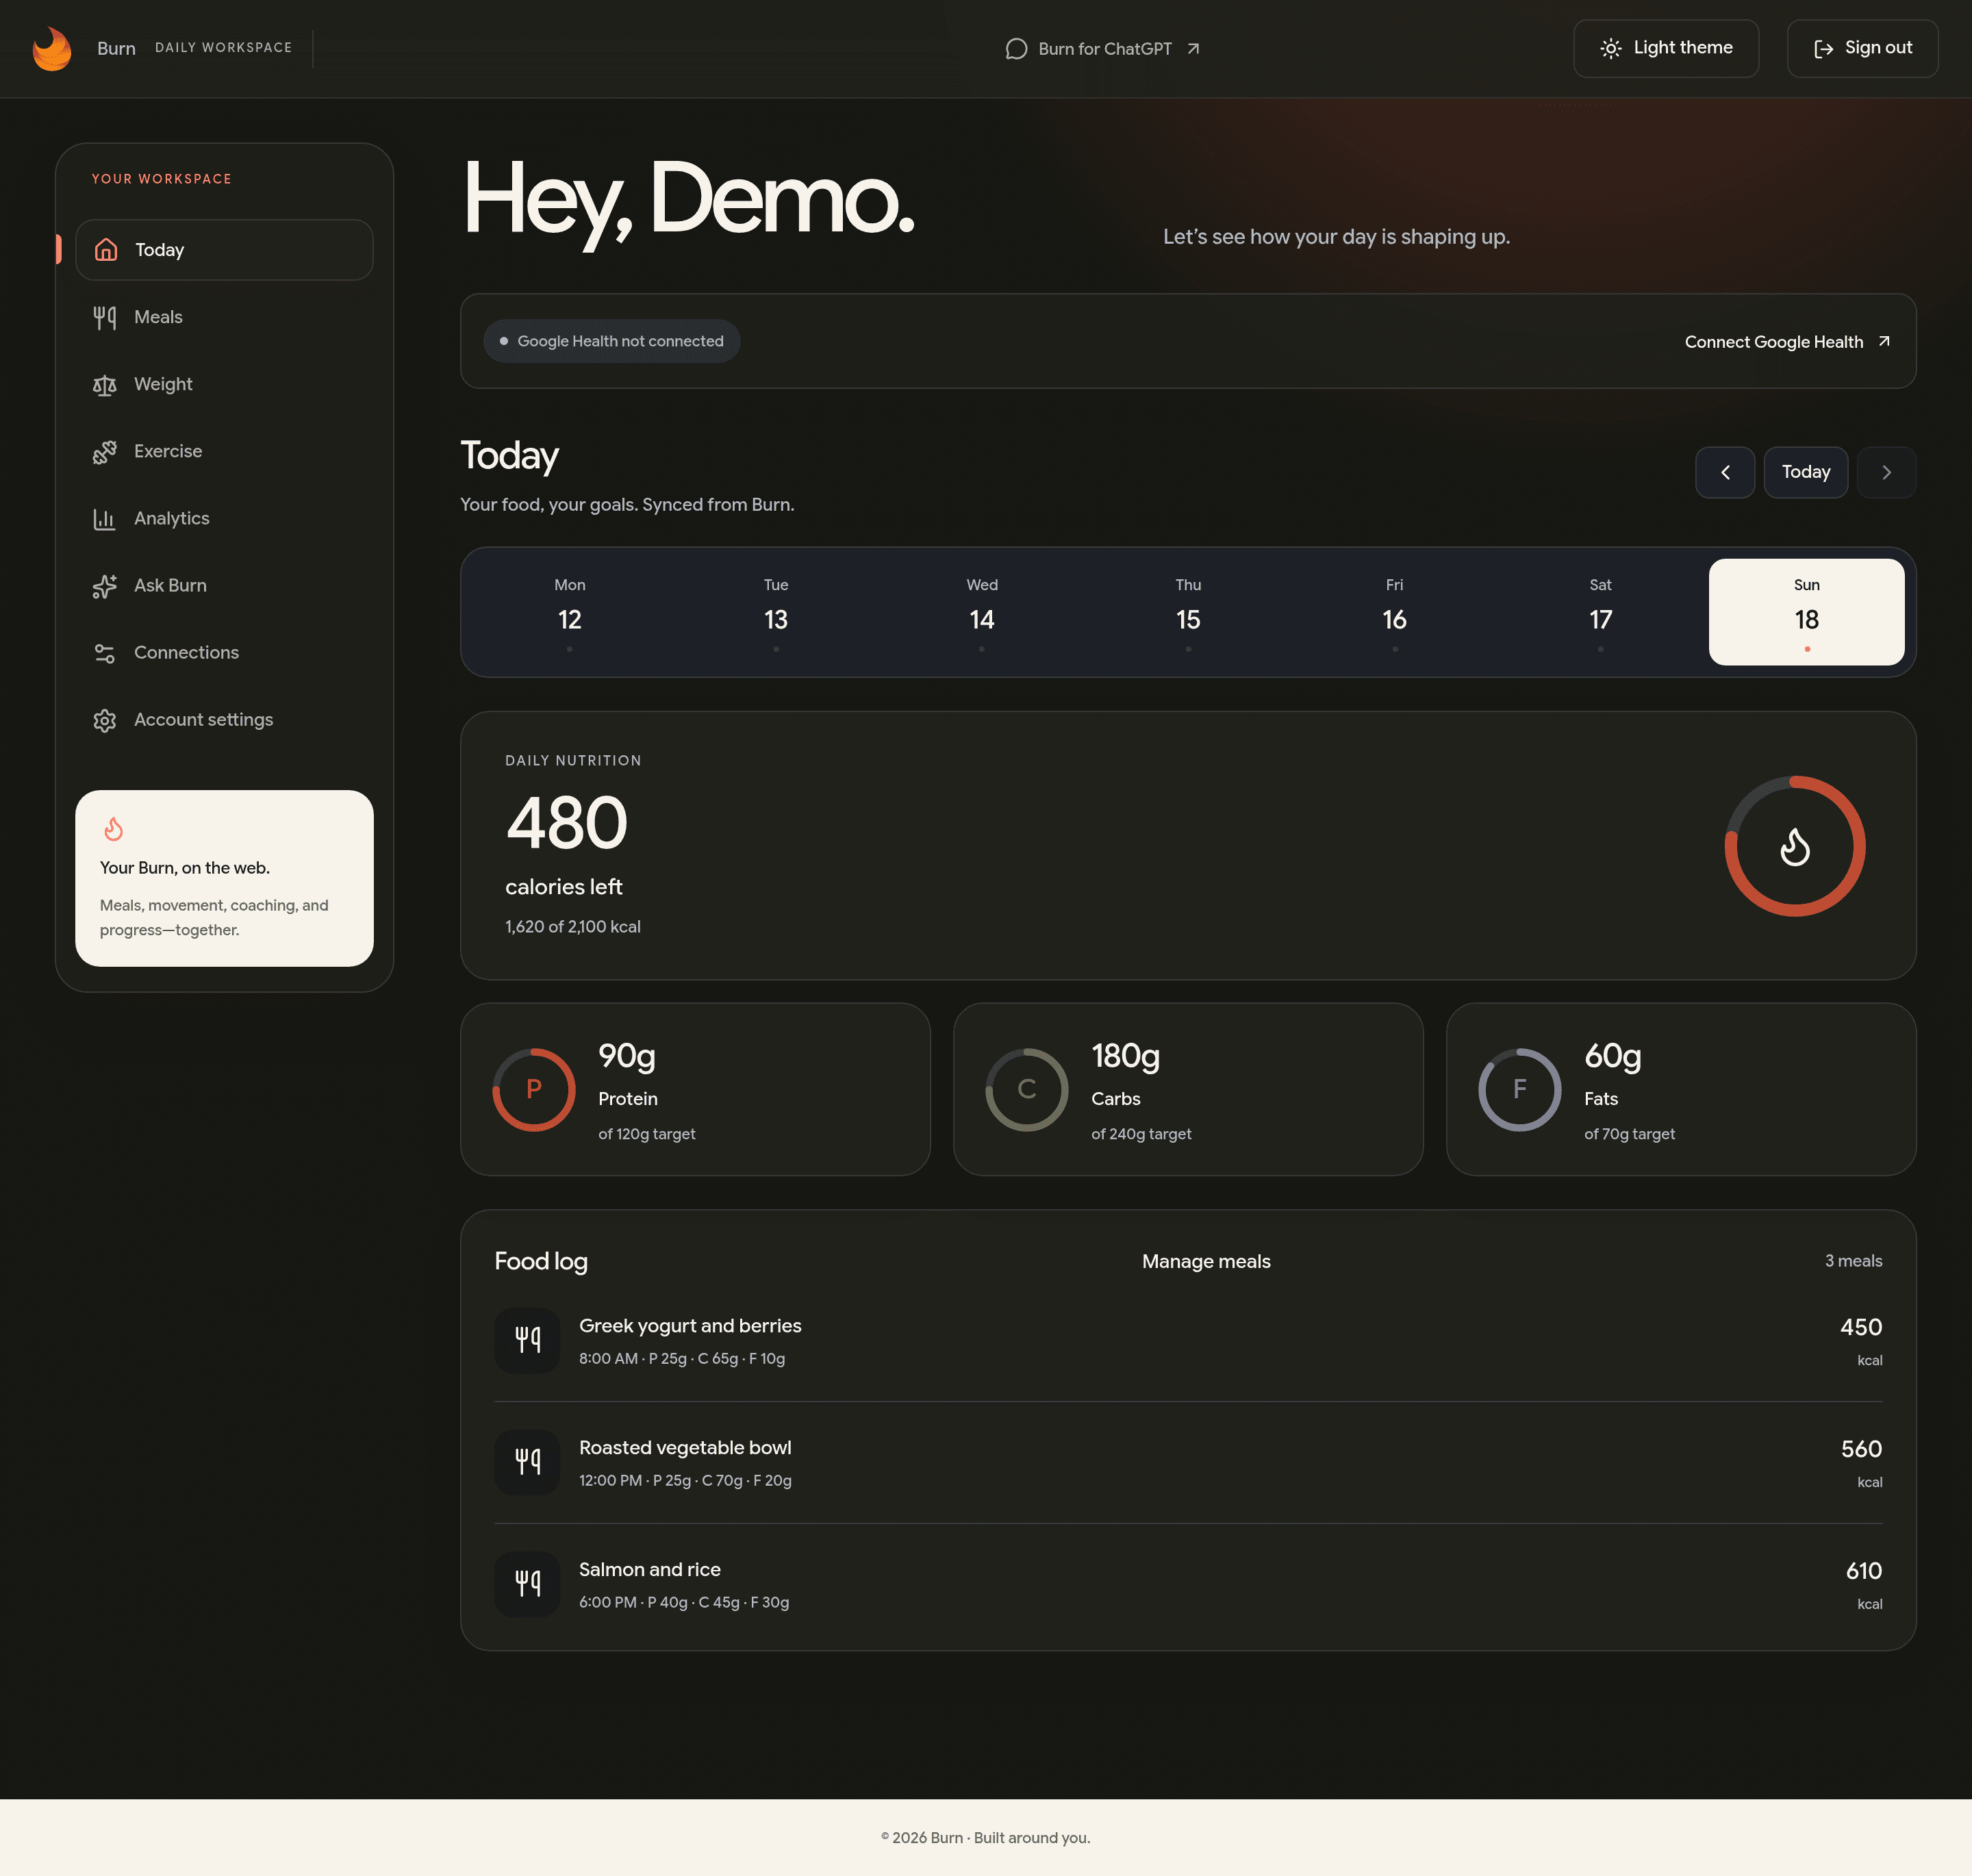This screenshot has height=1876, width=1972.
Task: Click the Greek yogurt meal utensils icon
Action: tap(527, 1340)
